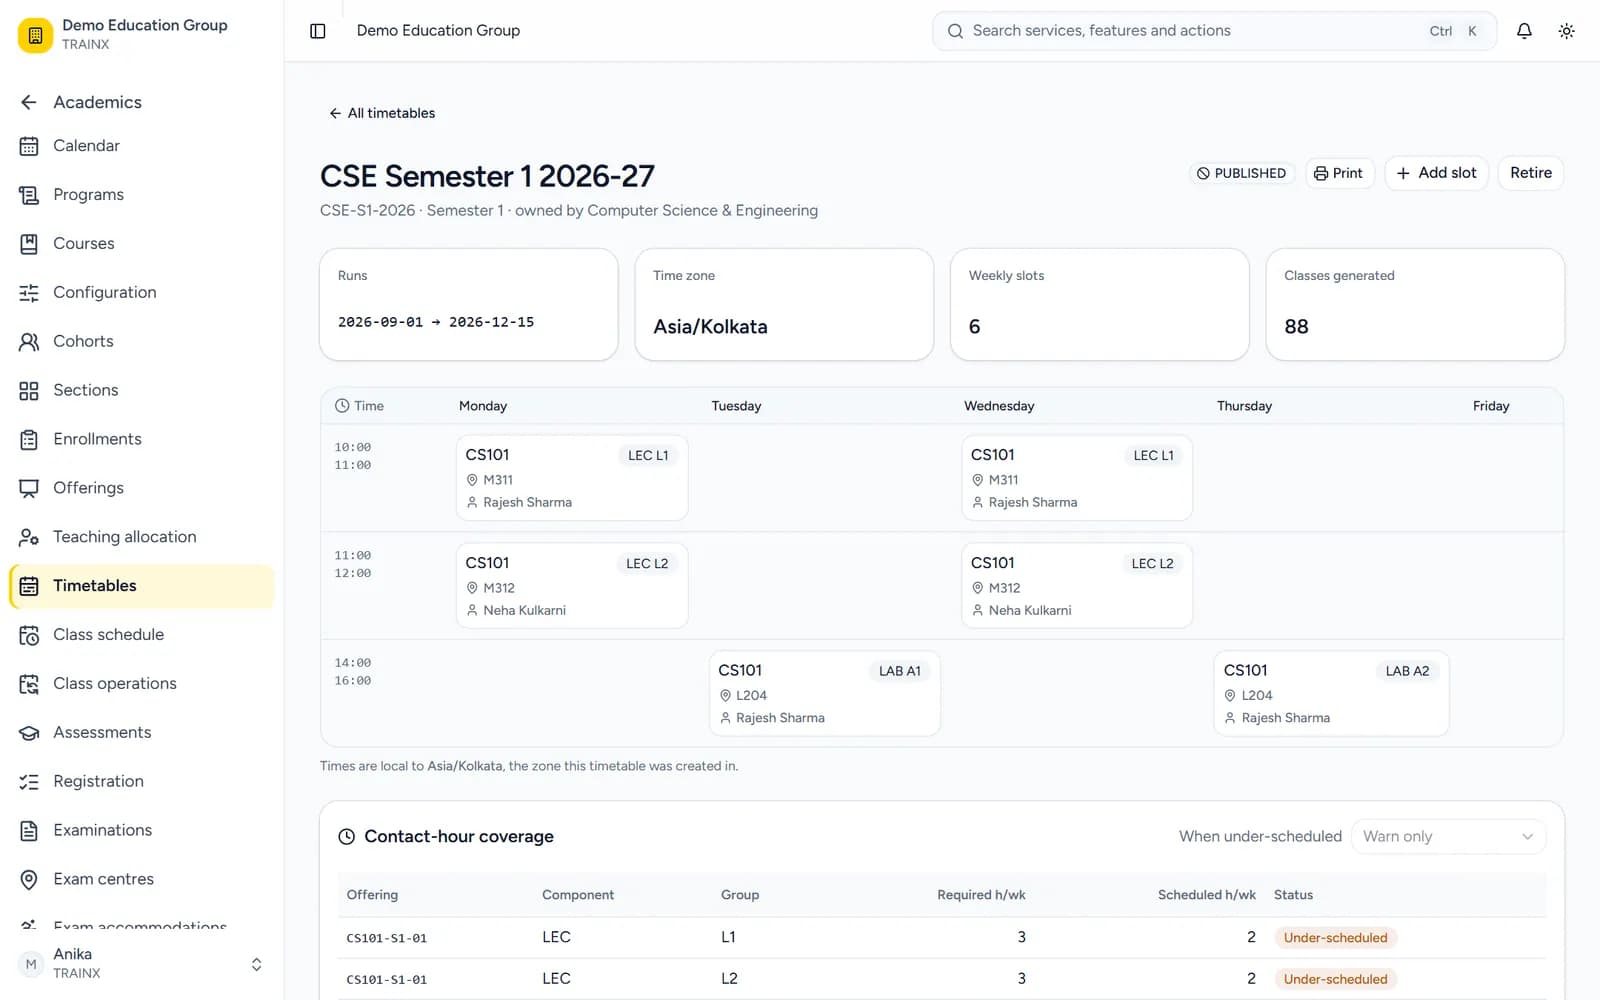Open Examinations in the sidebar
This screenshot has width=1600, height=1000.
142,831
